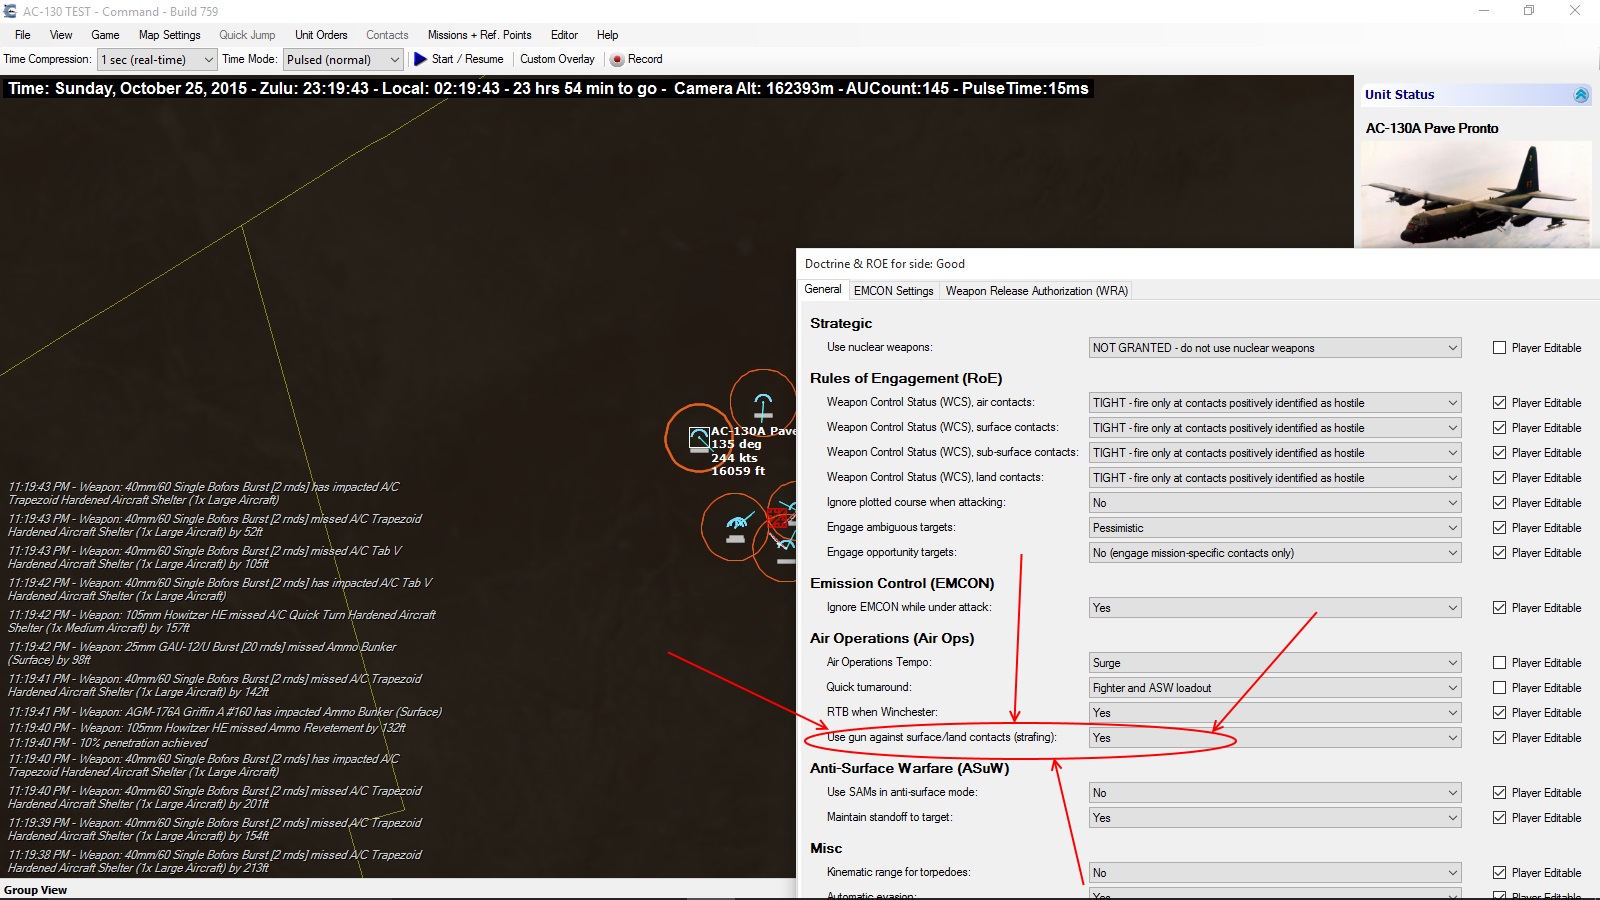Screen dimensions: 1600x900
Task: Click the '10% penetration achieved' log message
Action: (108, 743)
